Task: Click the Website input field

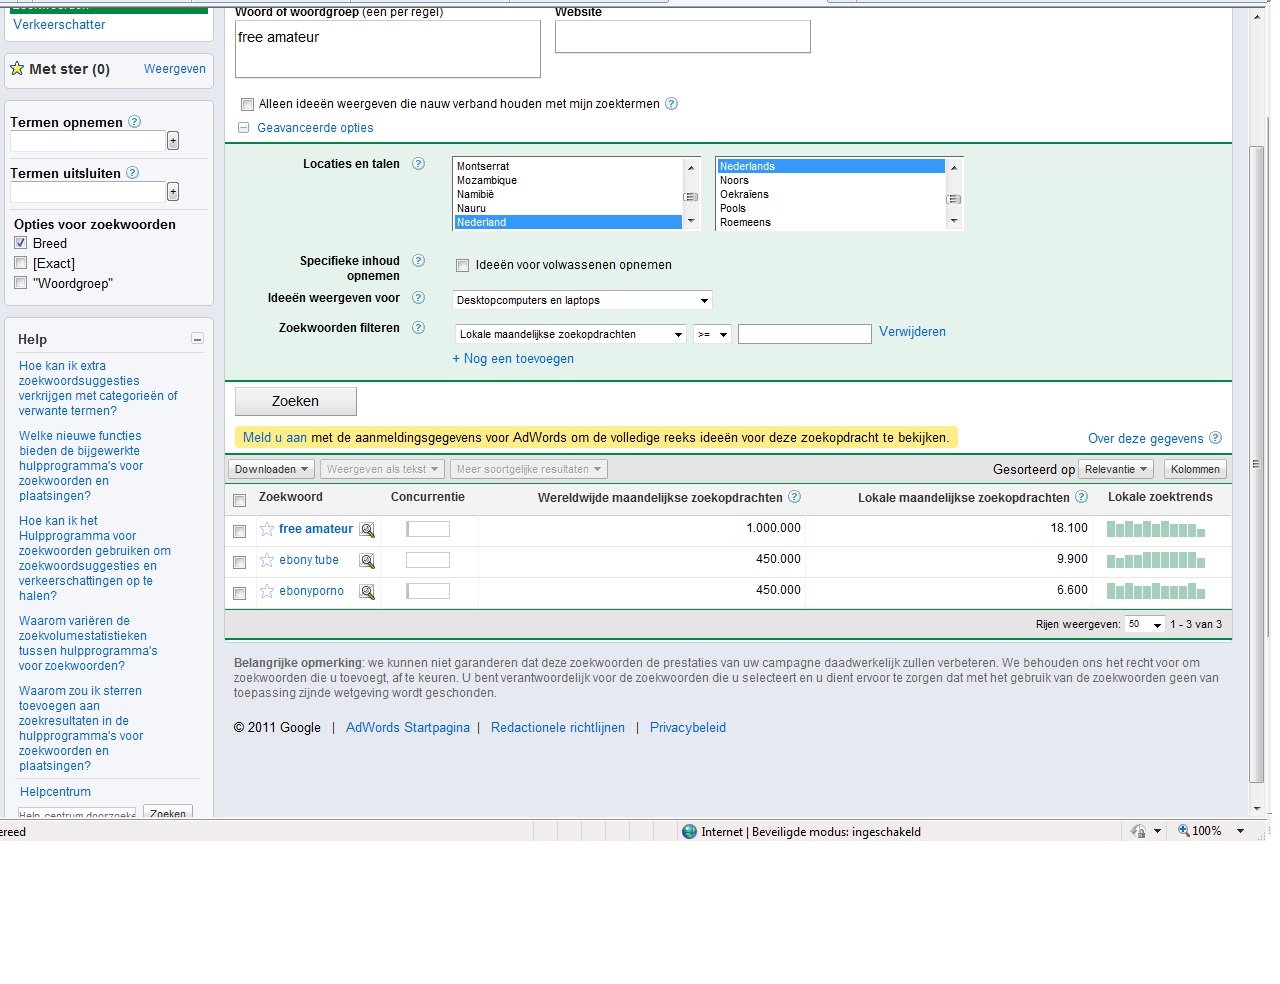Action: click(x=683, y=37)
